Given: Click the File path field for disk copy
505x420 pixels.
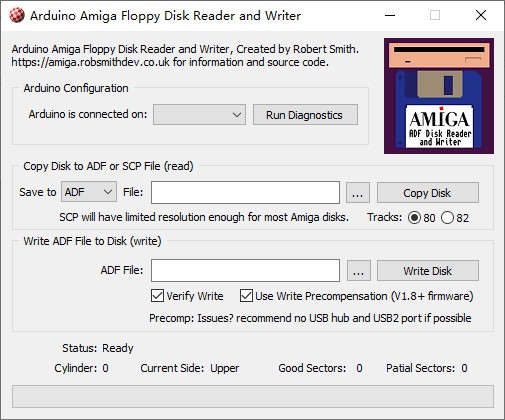Looking at the screenshot, I should coord(245,192).
